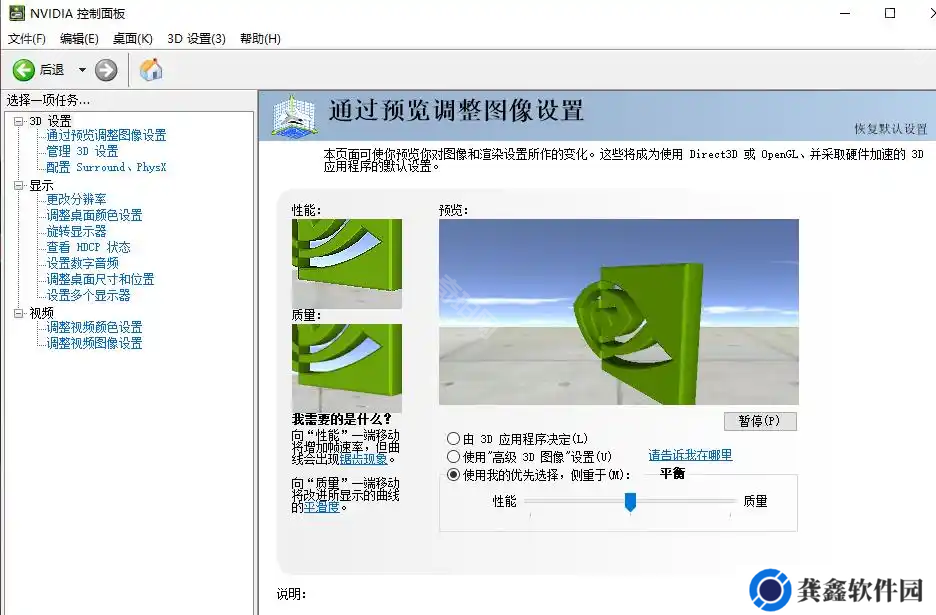Click the 锯齿现象 link
Viewport: 936px width, 615px height.
364,459
